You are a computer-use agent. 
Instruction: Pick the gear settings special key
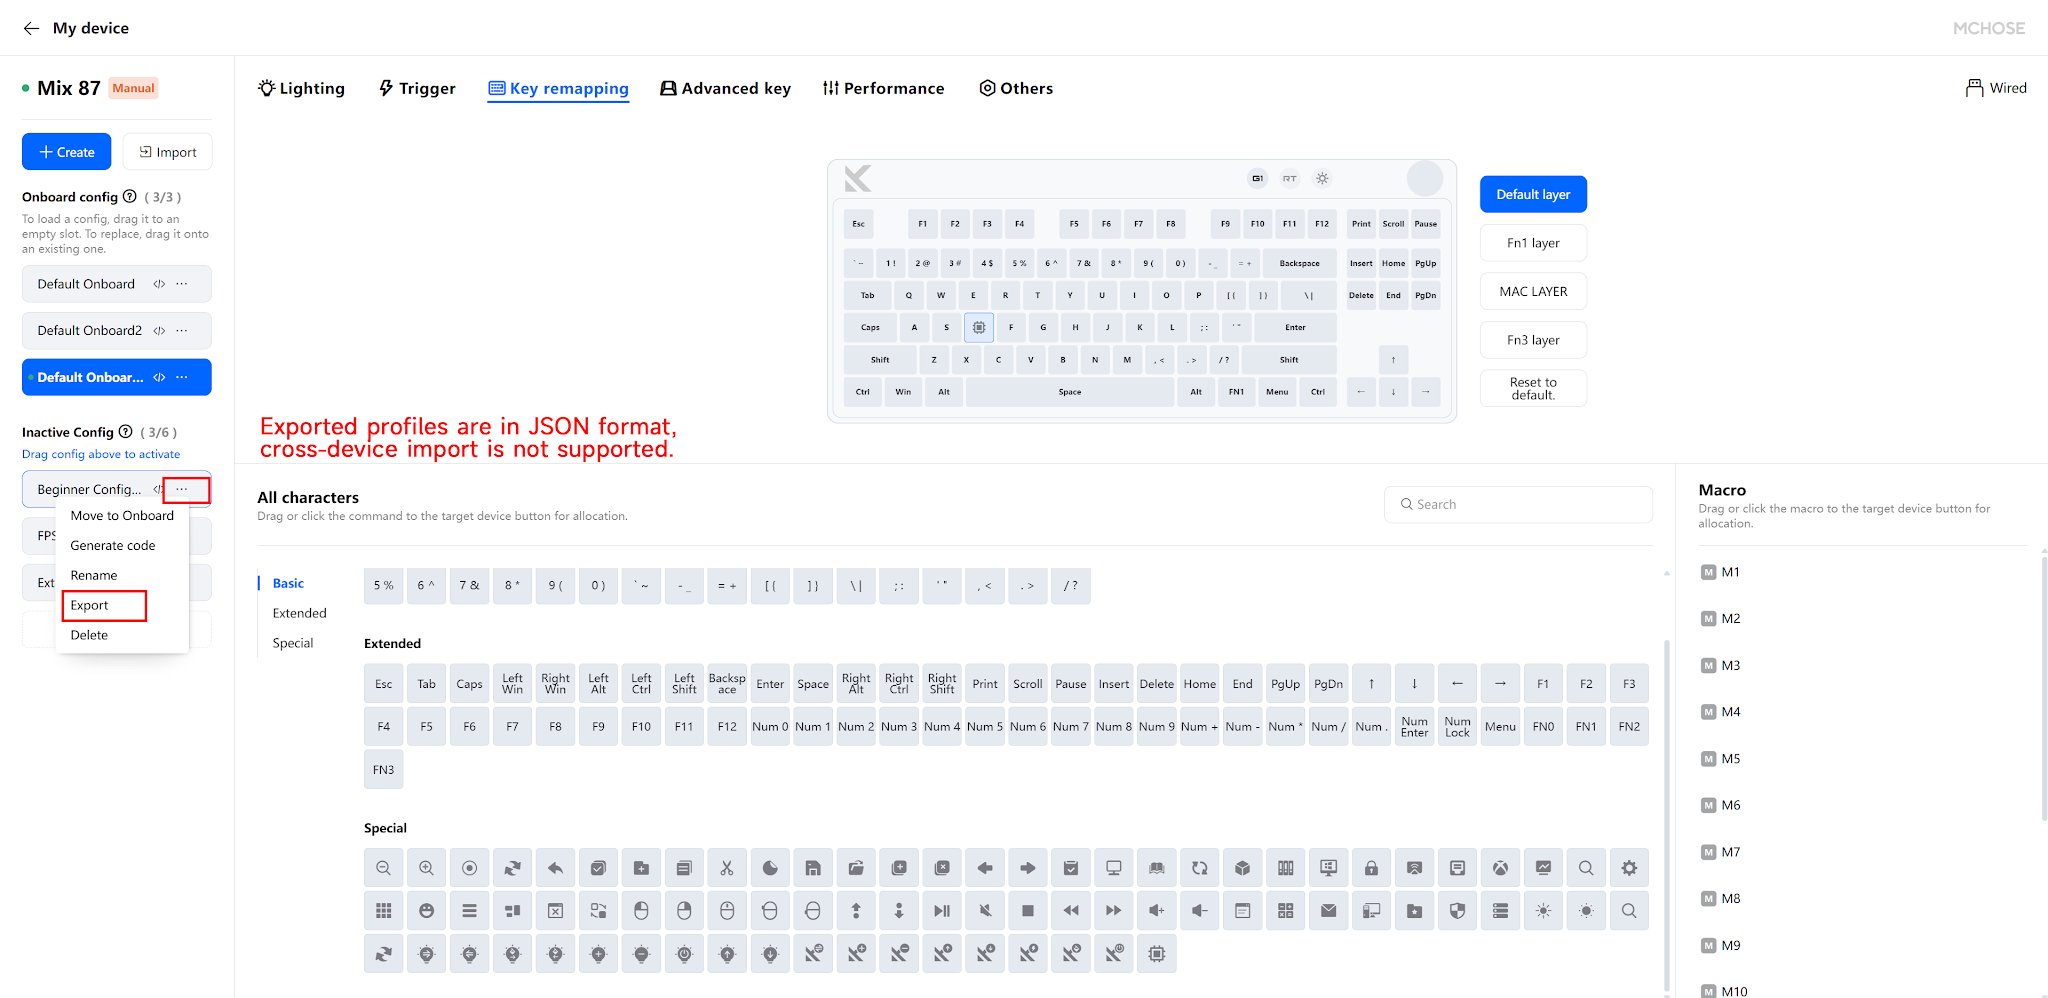pyautogui.click(x=1629, y=868)
